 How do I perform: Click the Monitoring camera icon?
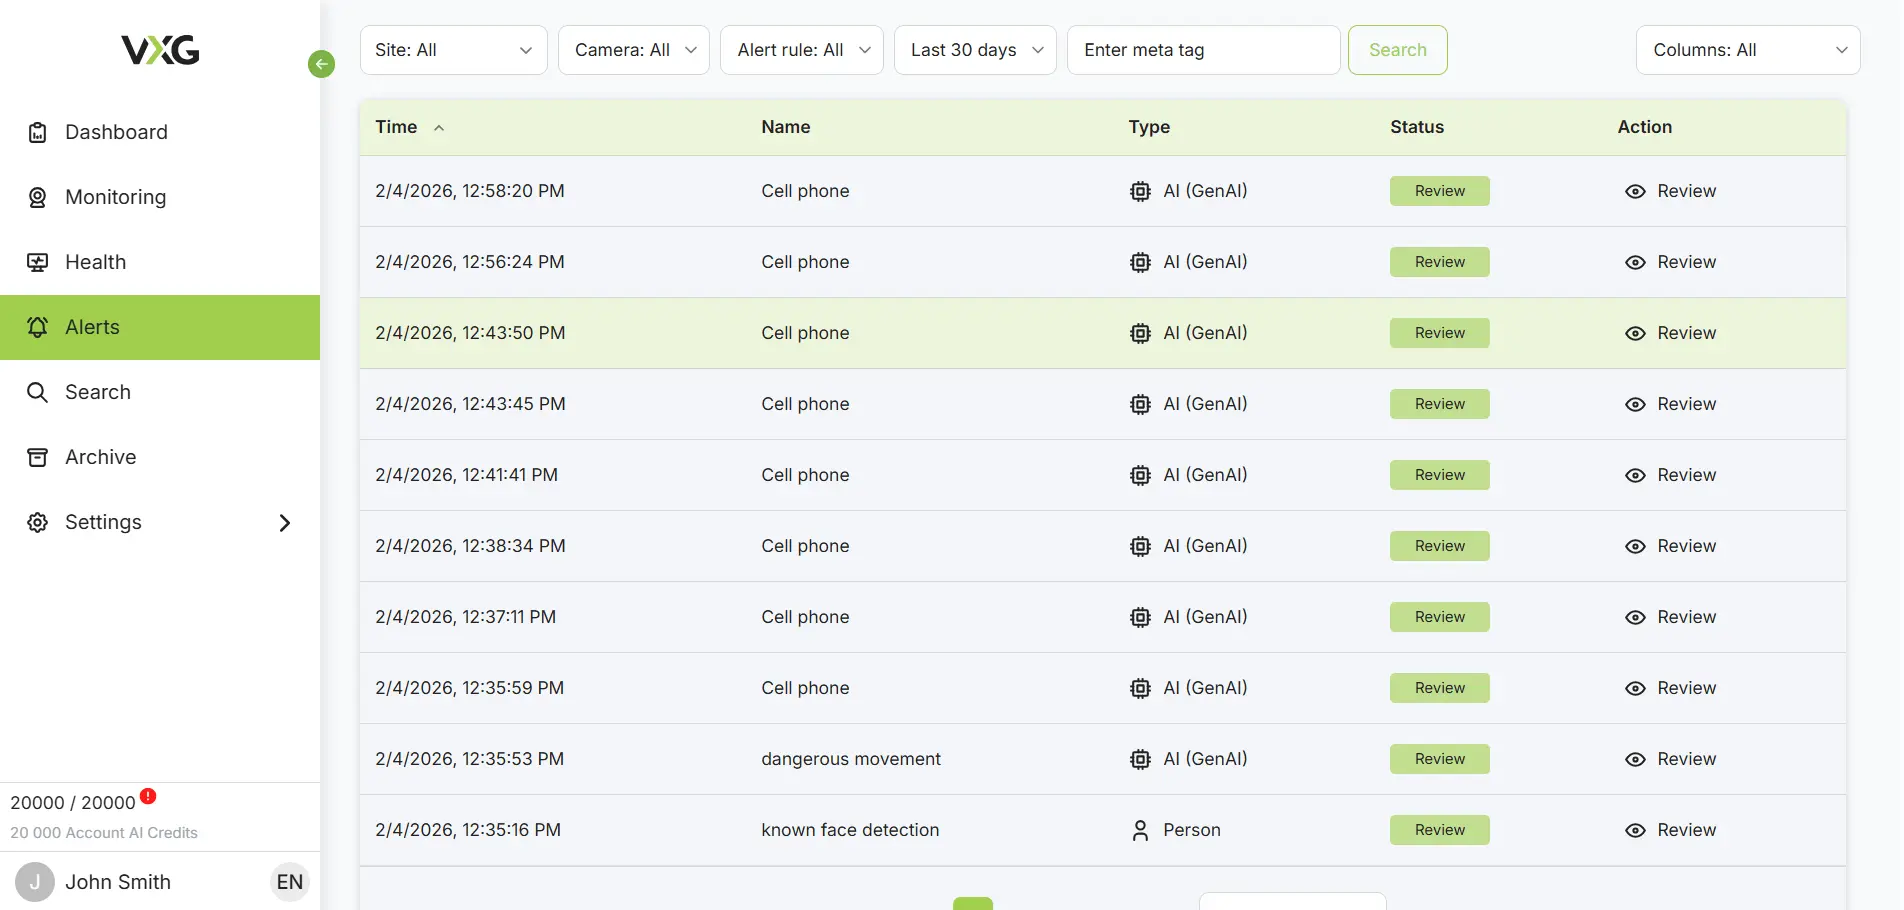[37, 197]
